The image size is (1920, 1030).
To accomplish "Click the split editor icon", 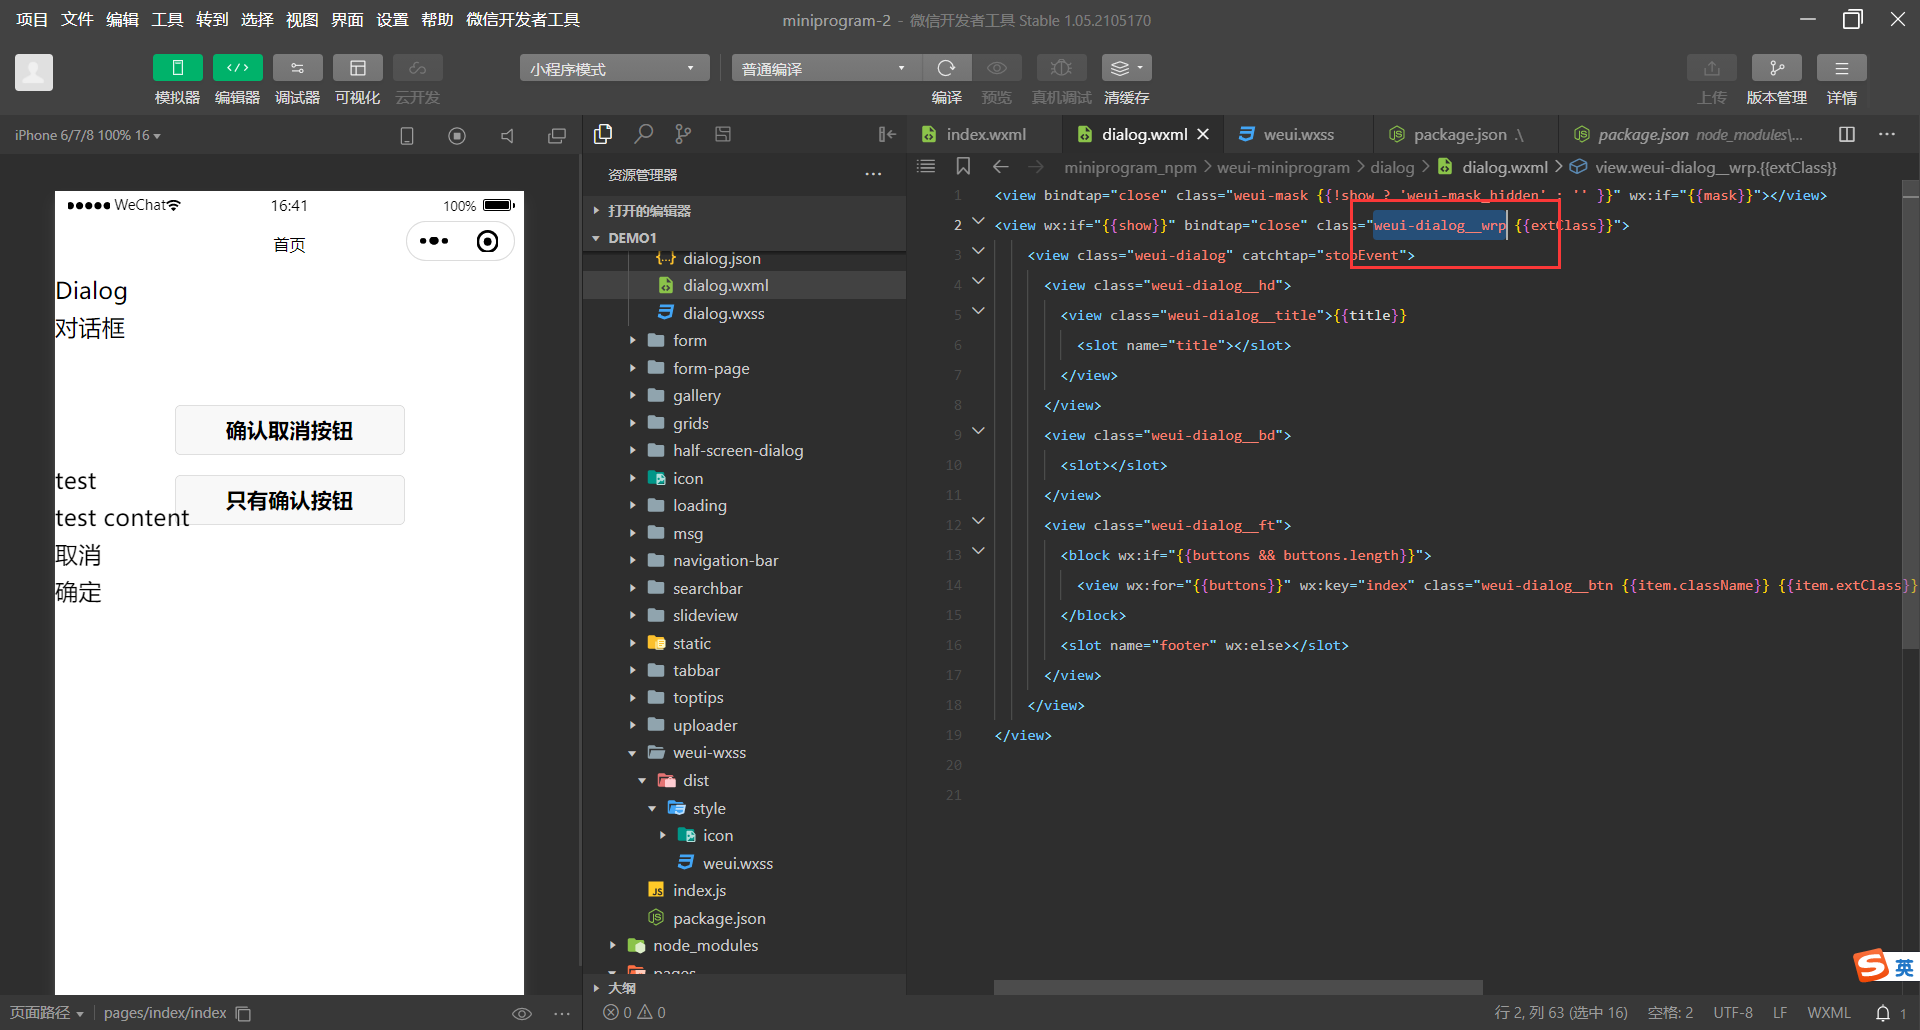I will coord(1847,134).
